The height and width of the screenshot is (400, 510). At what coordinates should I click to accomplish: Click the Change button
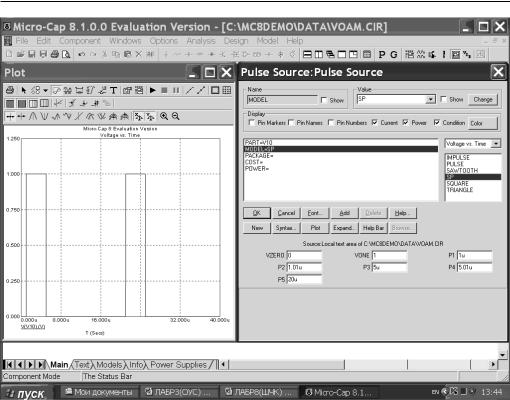(x=483, y=99)
